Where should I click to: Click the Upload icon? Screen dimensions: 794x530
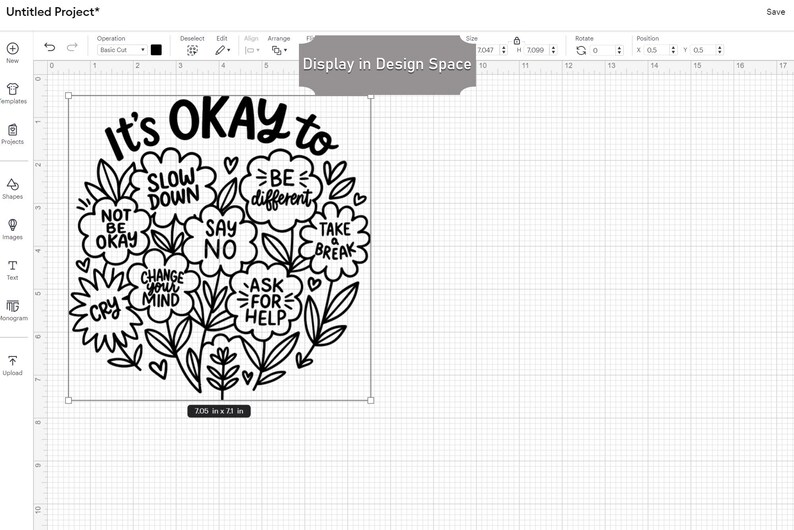point(13,360)
